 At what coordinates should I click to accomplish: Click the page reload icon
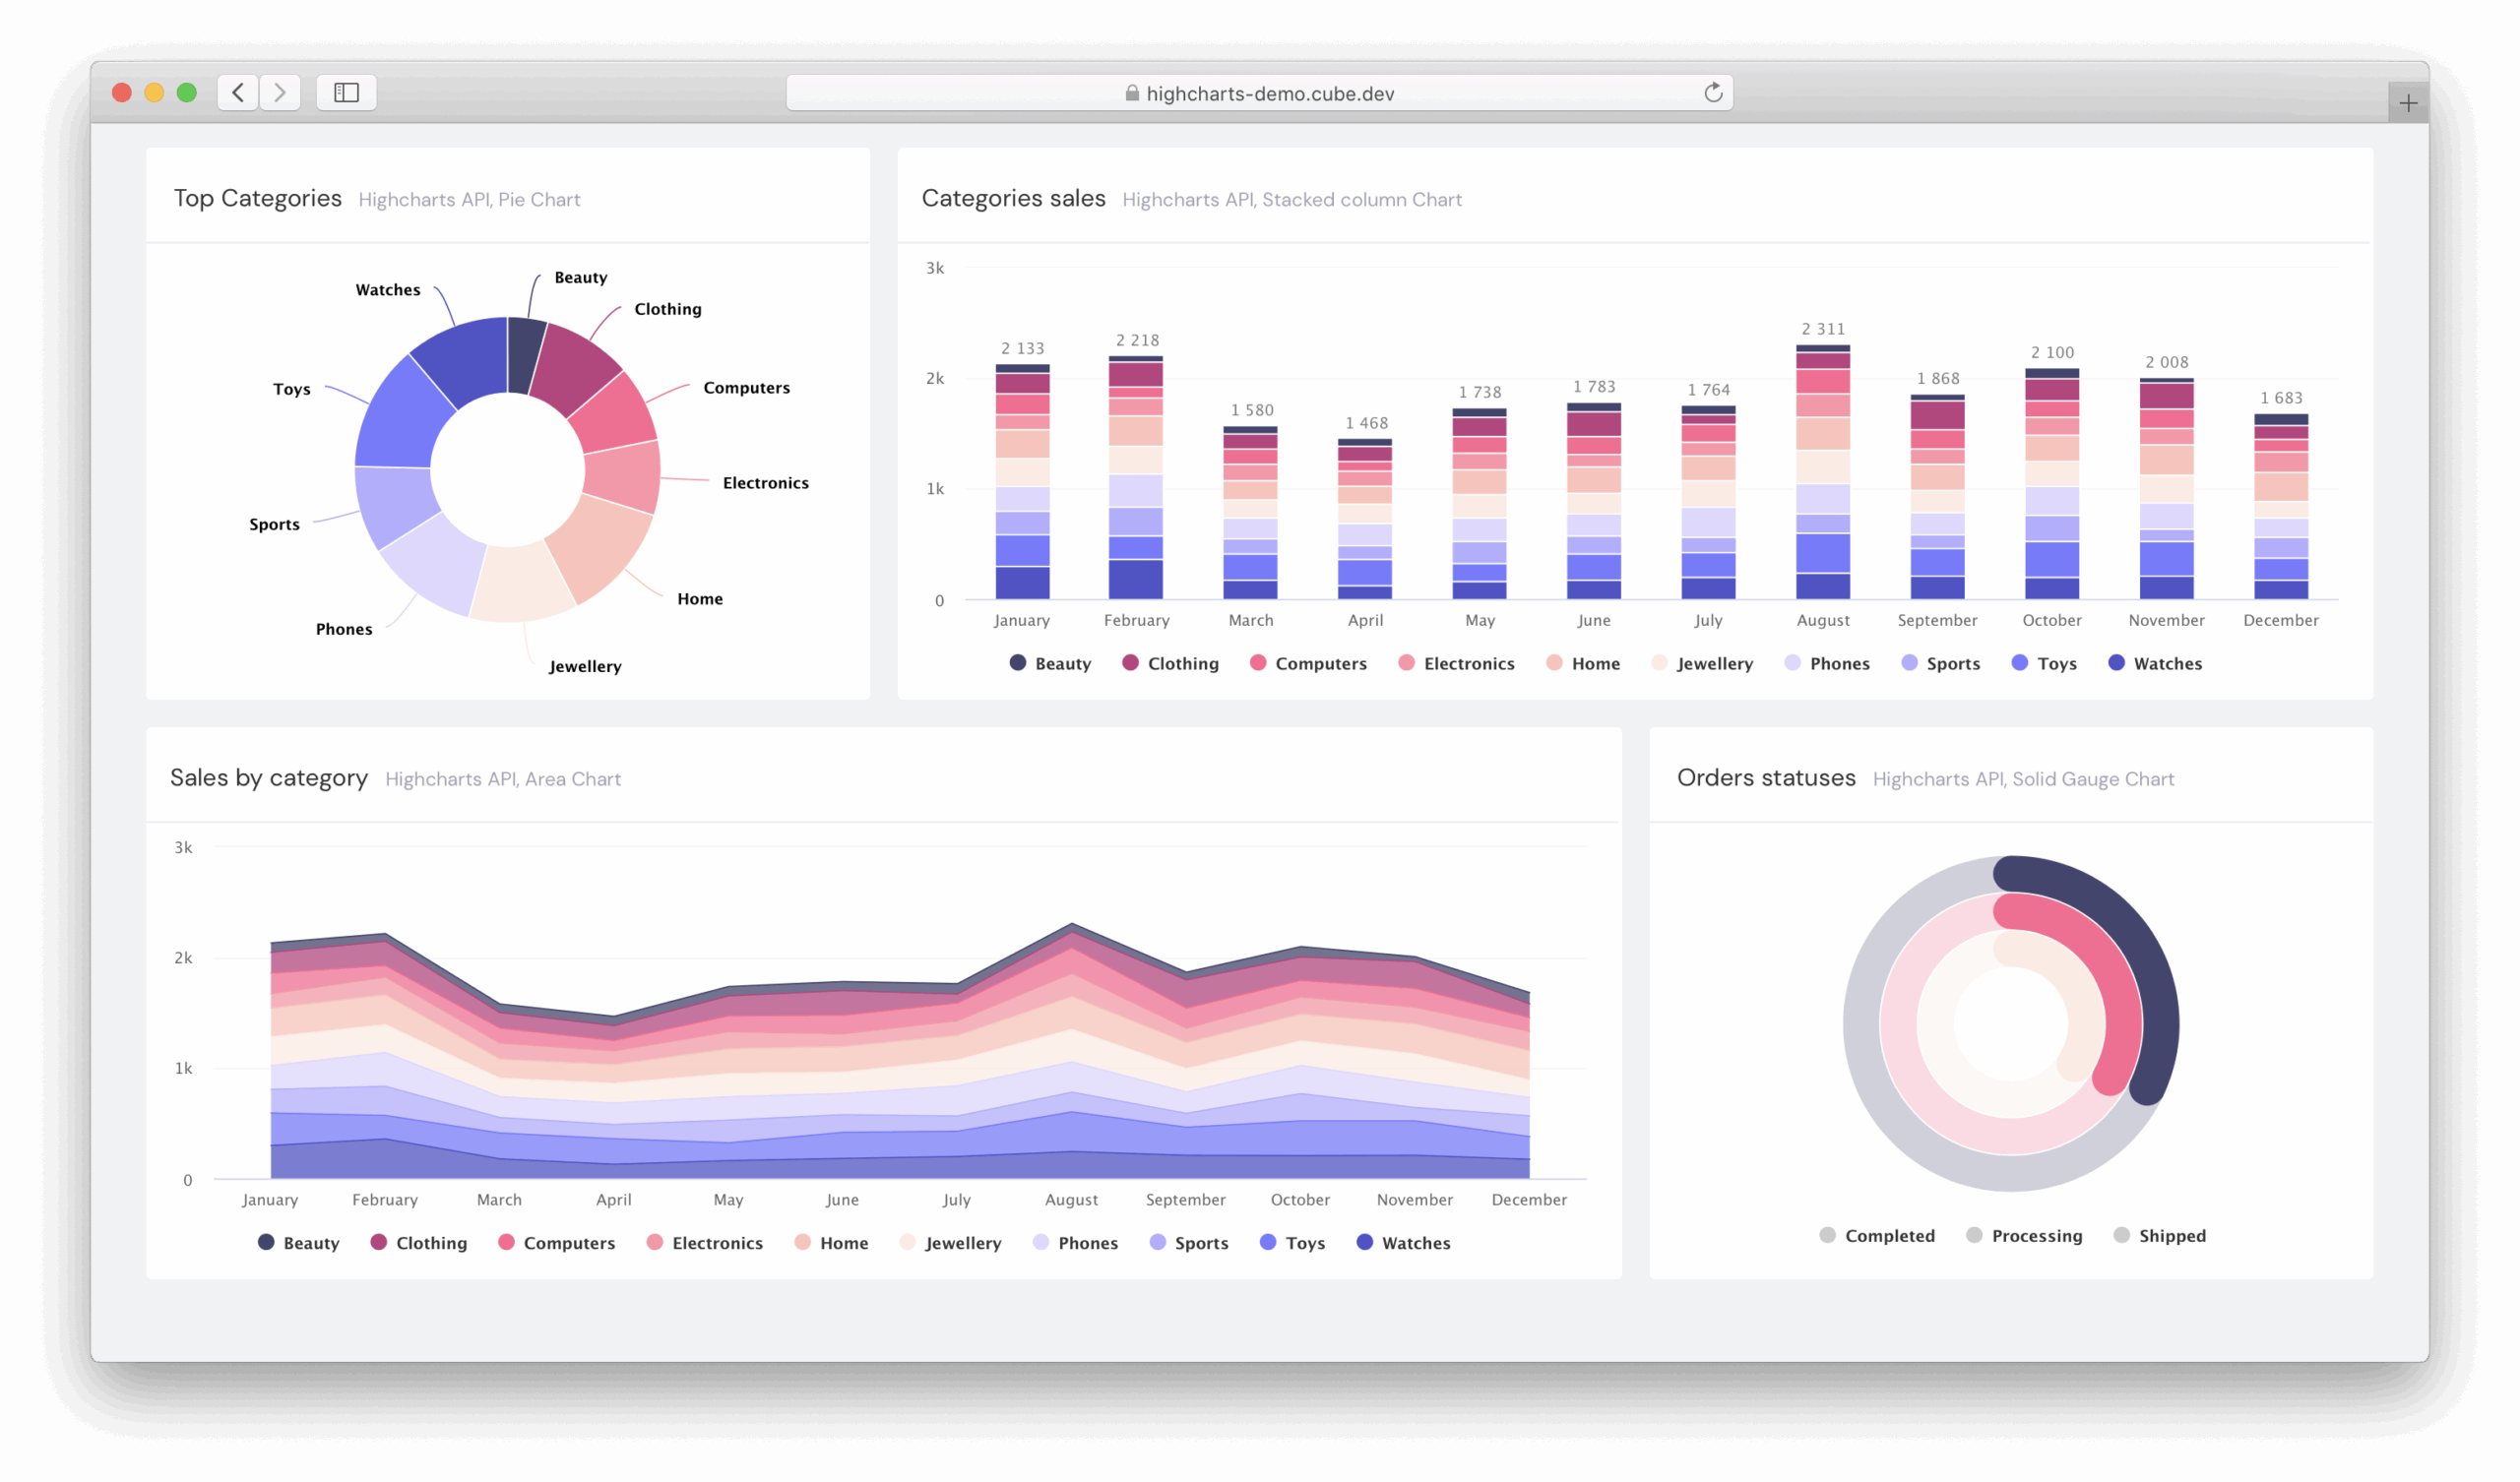pos(1712,92)
